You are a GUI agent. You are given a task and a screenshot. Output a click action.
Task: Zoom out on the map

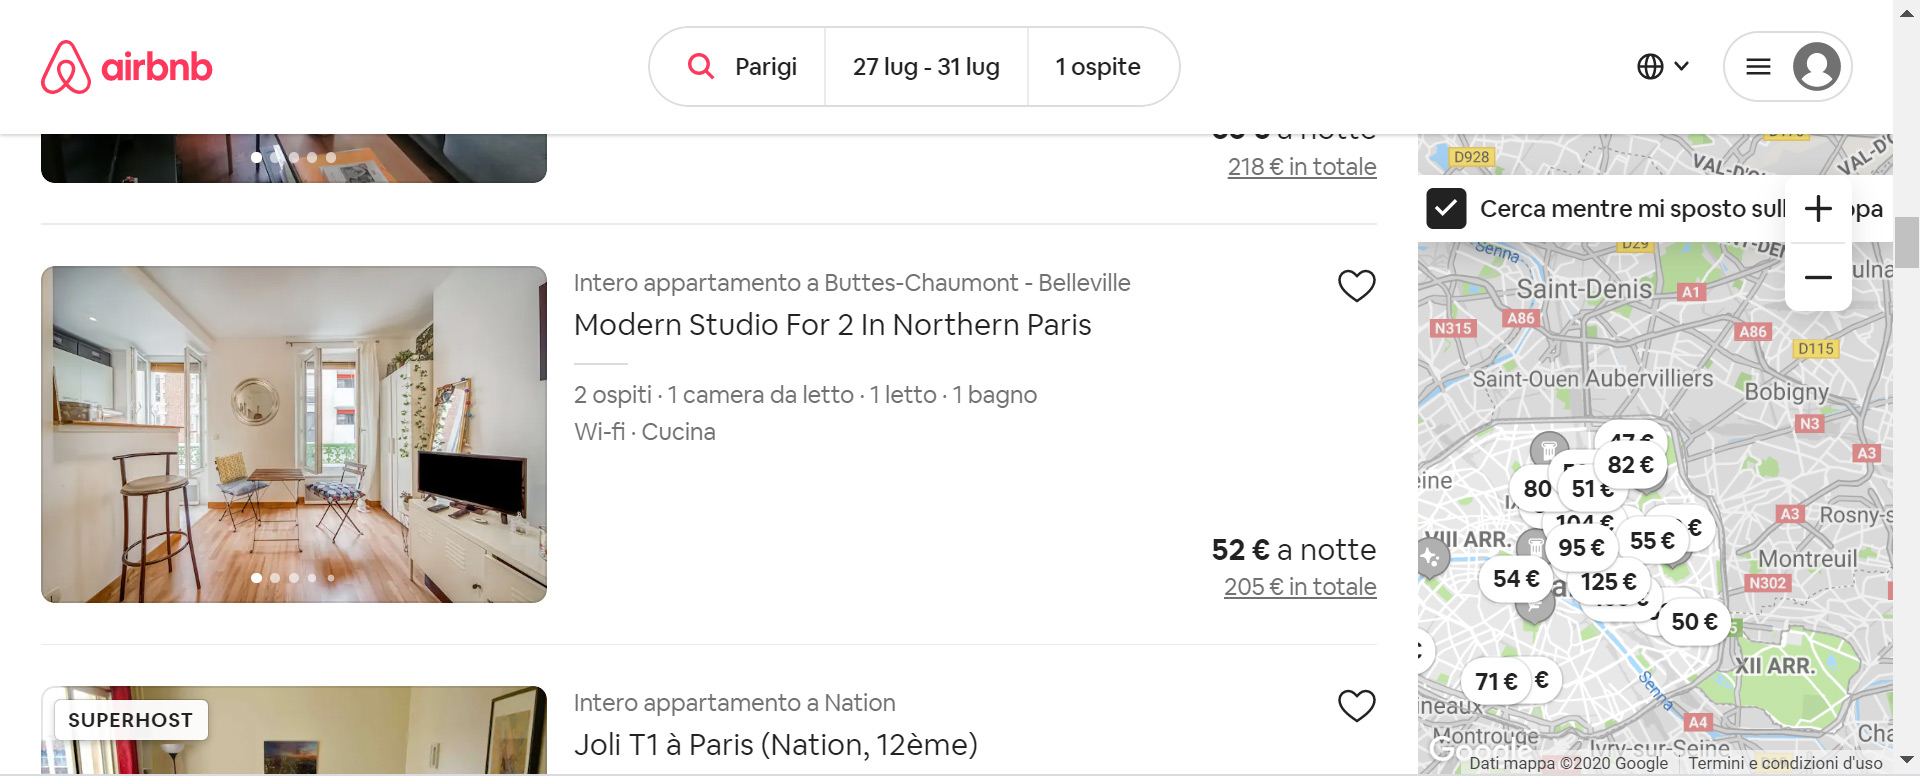[1818, 277]
